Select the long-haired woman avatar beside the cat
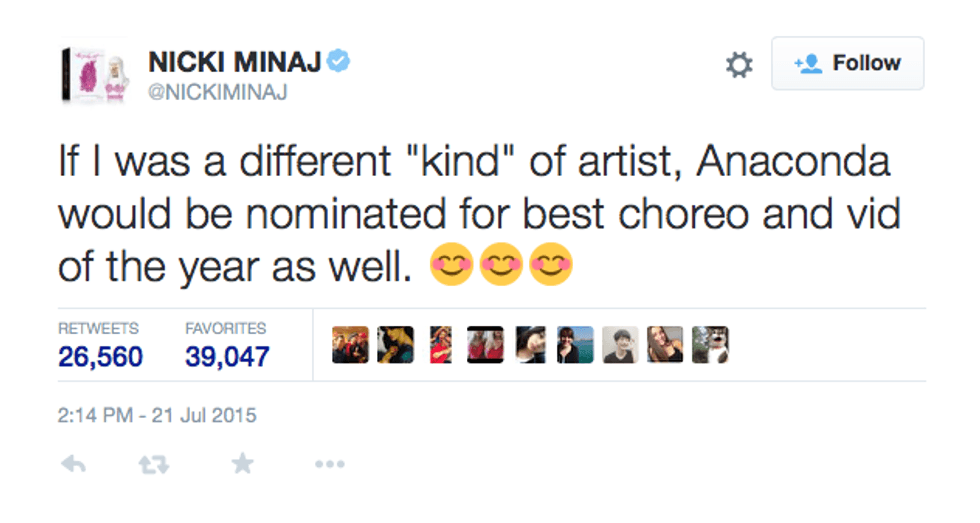Image resolution: width=980 pixels, height=523 pixels. tap(665, 345)
